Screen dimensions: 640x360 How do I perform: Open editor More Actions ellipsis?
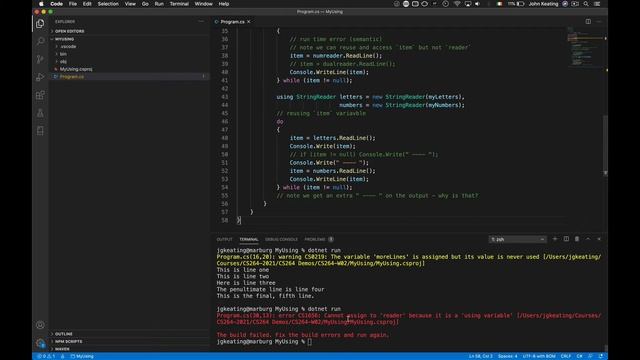[599, 21]
